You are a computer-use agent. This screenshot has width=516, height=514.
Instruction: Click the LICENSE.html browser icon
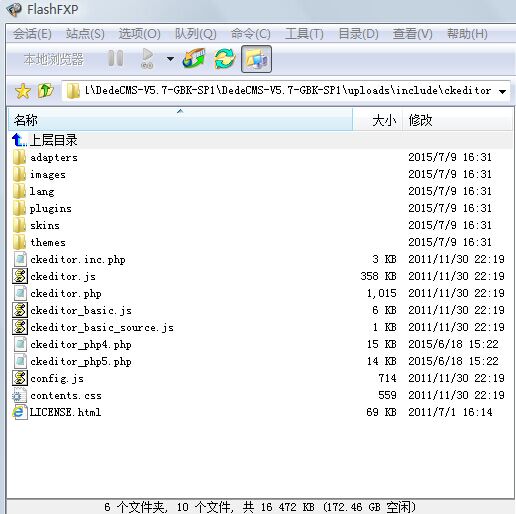click(x=20, y=412)
